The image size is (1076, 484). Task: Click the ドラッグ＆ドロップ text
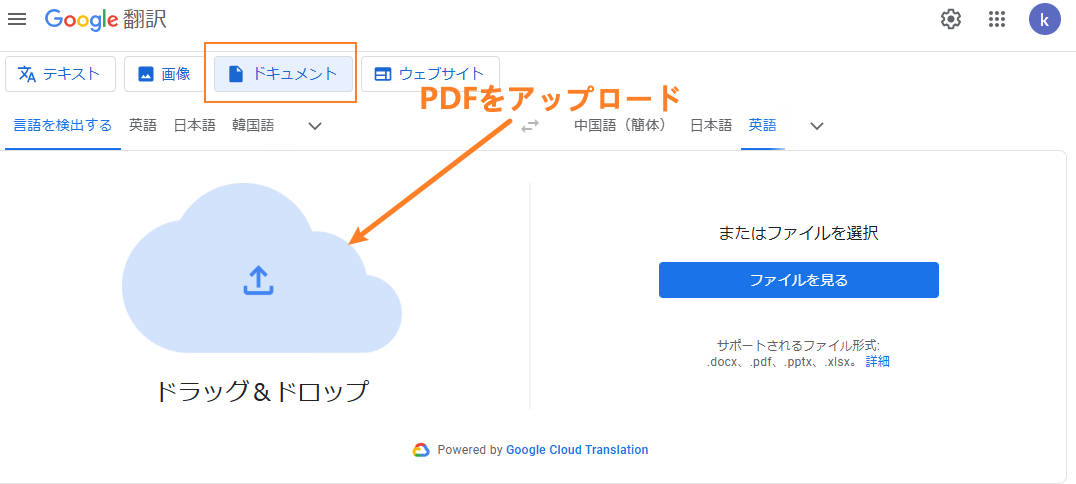click(x=262, y=391)
